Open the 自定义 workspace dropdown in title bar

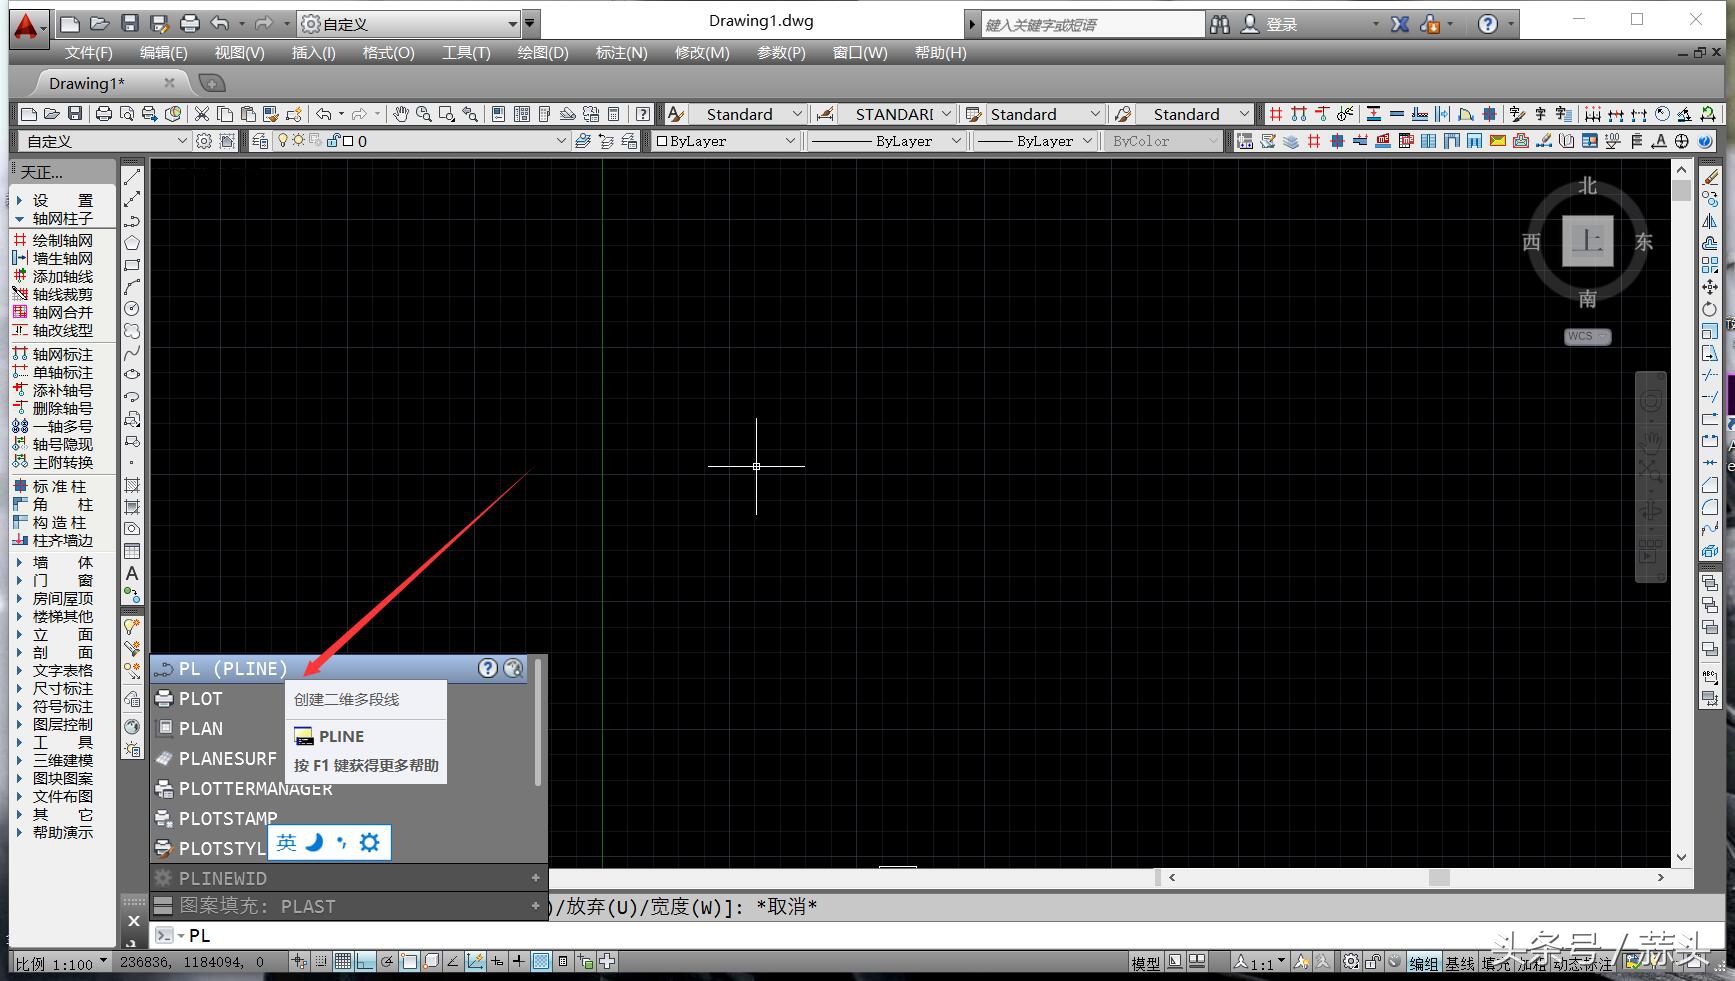point(410,24)
